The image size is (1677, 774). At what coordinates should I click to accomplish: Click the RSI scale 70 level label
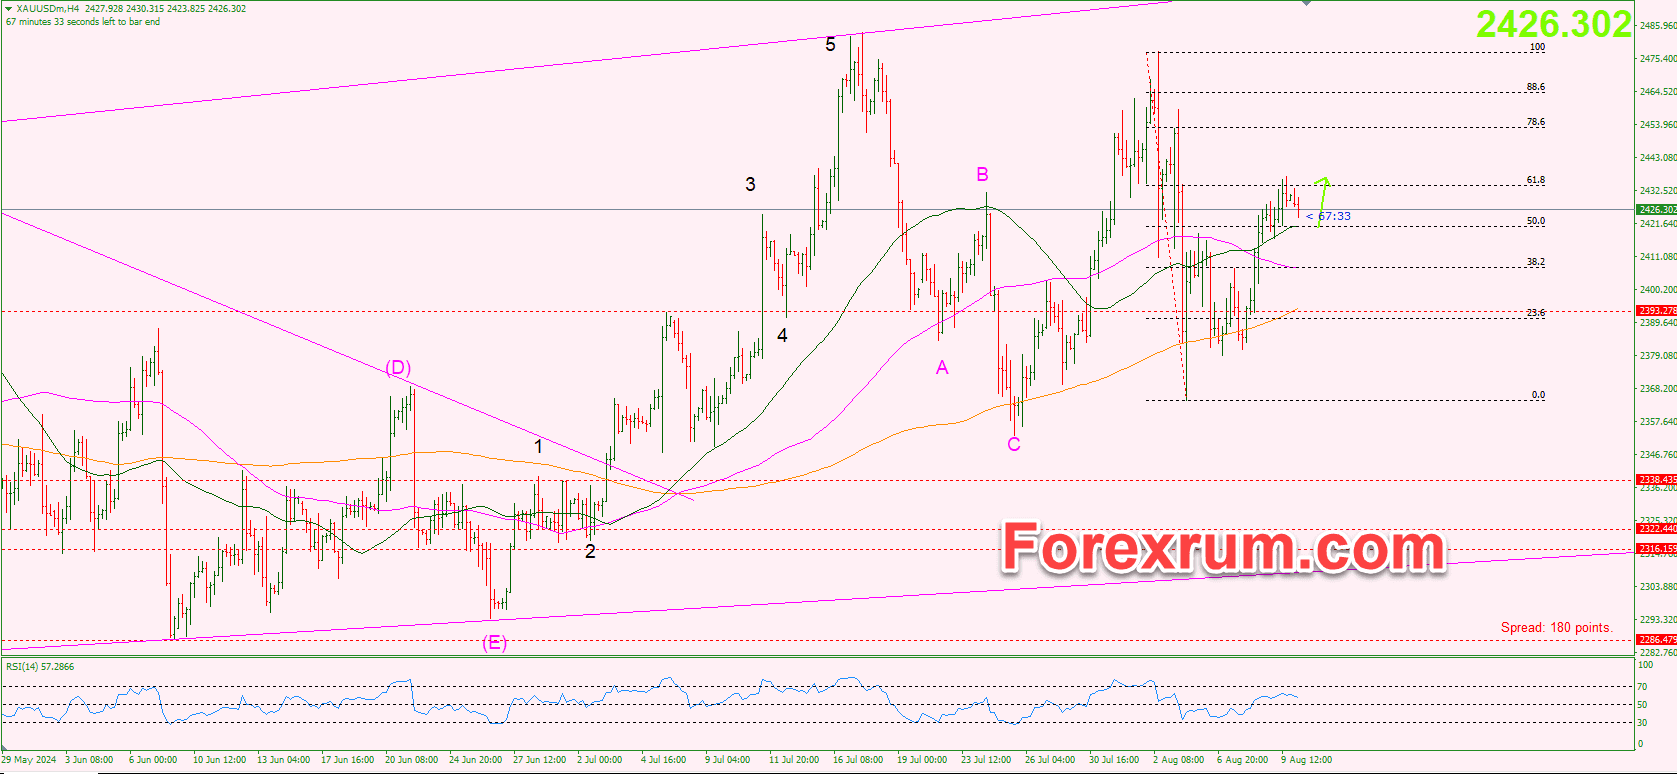1642,687
